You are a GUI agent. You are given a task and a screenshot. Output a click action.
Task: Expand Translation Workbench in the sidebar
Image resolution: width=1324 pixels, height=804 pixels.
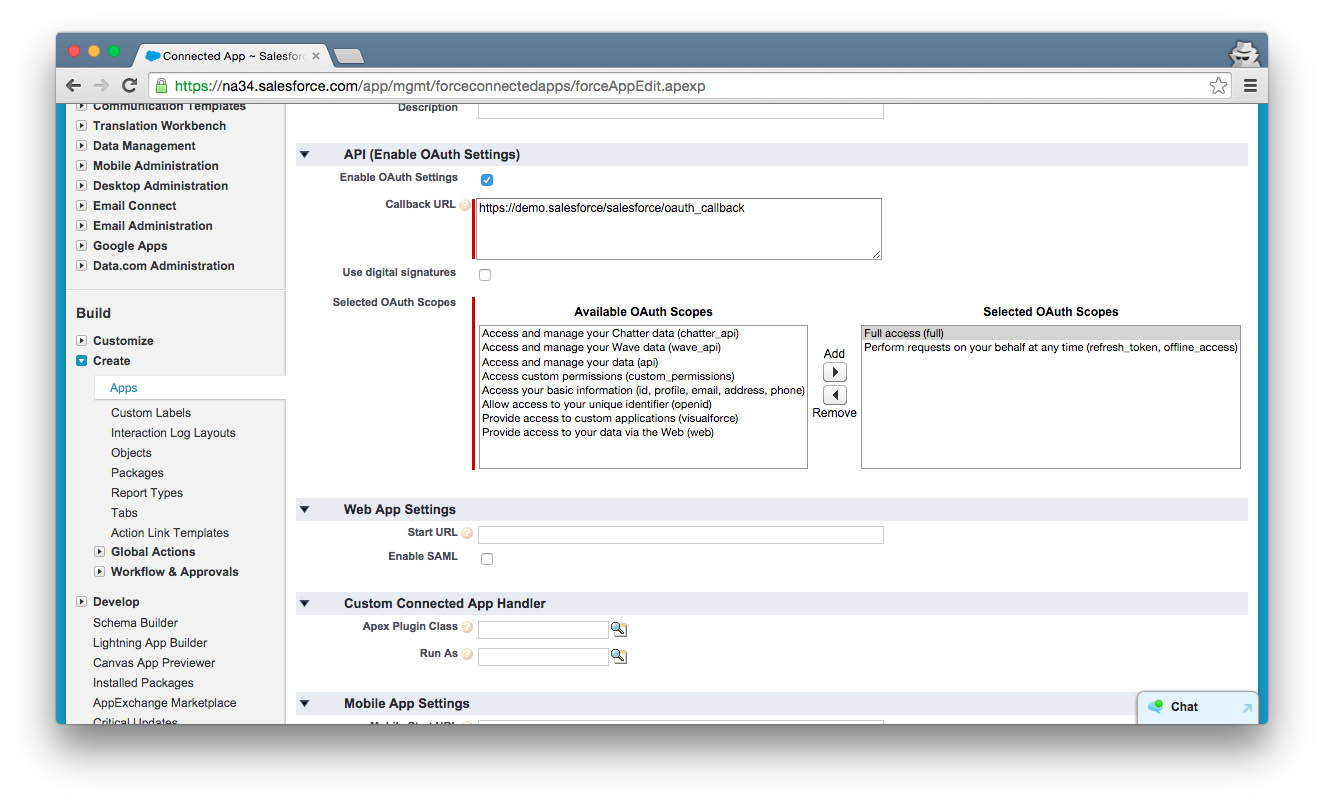[x=82, y=126]
